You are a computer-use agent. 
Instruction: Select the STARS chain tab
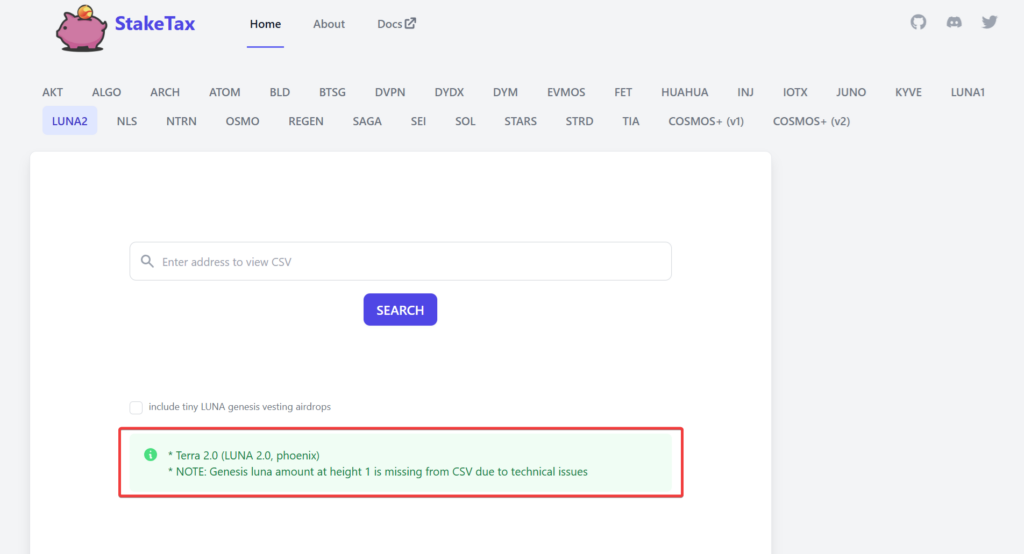[x=520, y=121]
